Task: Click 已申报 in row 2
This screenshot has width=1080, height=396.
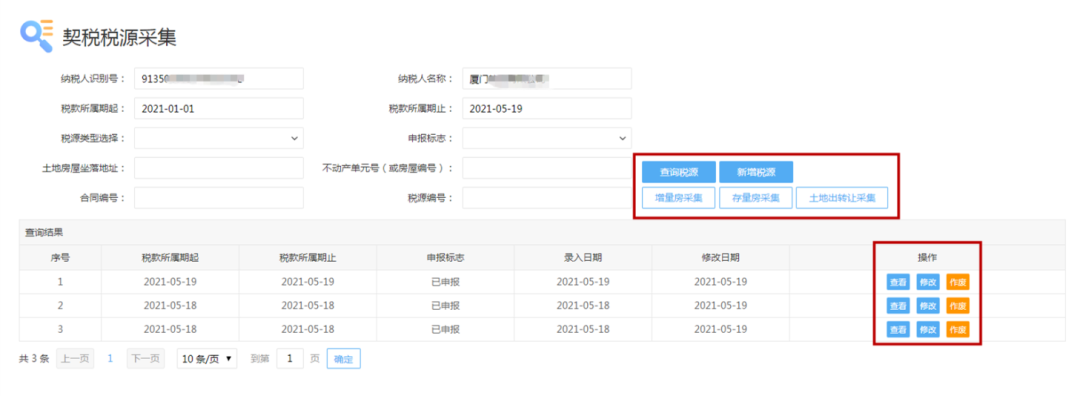Action: point(445,306)
